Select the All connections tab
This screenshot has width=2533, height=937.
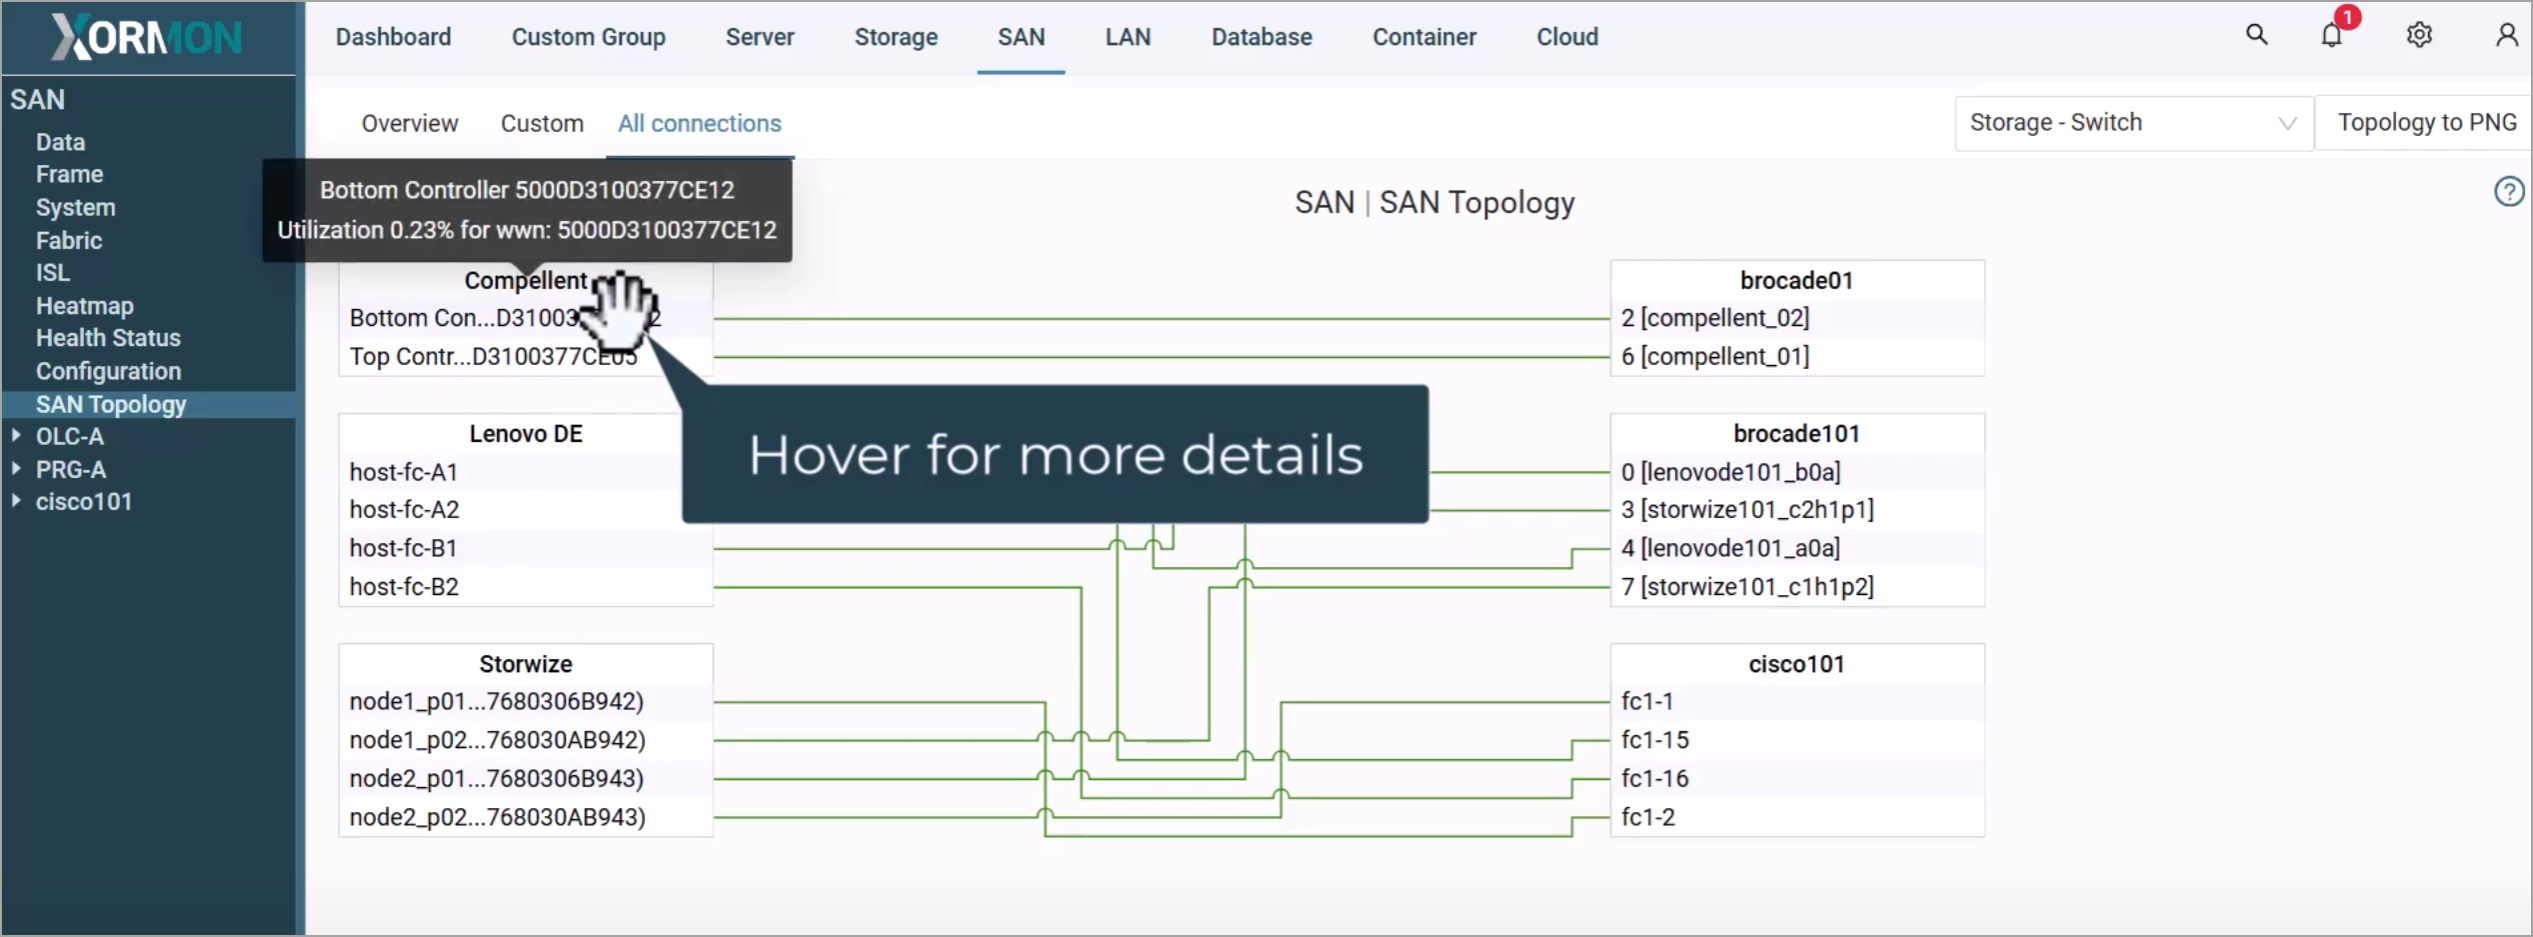coord(700,123)
